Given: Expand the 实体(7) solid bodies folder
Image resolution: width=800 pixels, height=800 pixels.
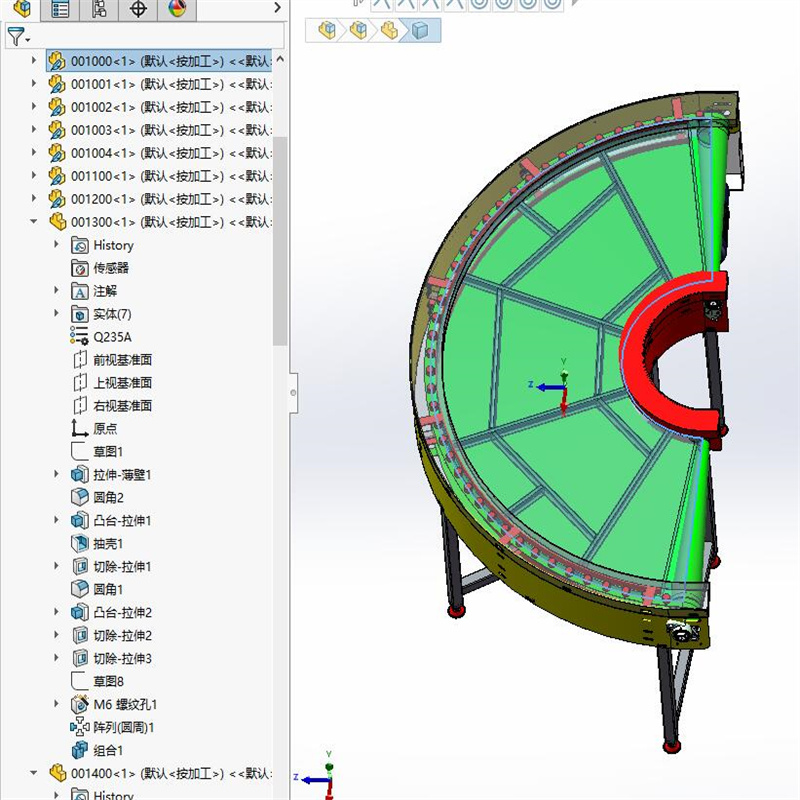Looking at the screenshot, I should [55, 314].
